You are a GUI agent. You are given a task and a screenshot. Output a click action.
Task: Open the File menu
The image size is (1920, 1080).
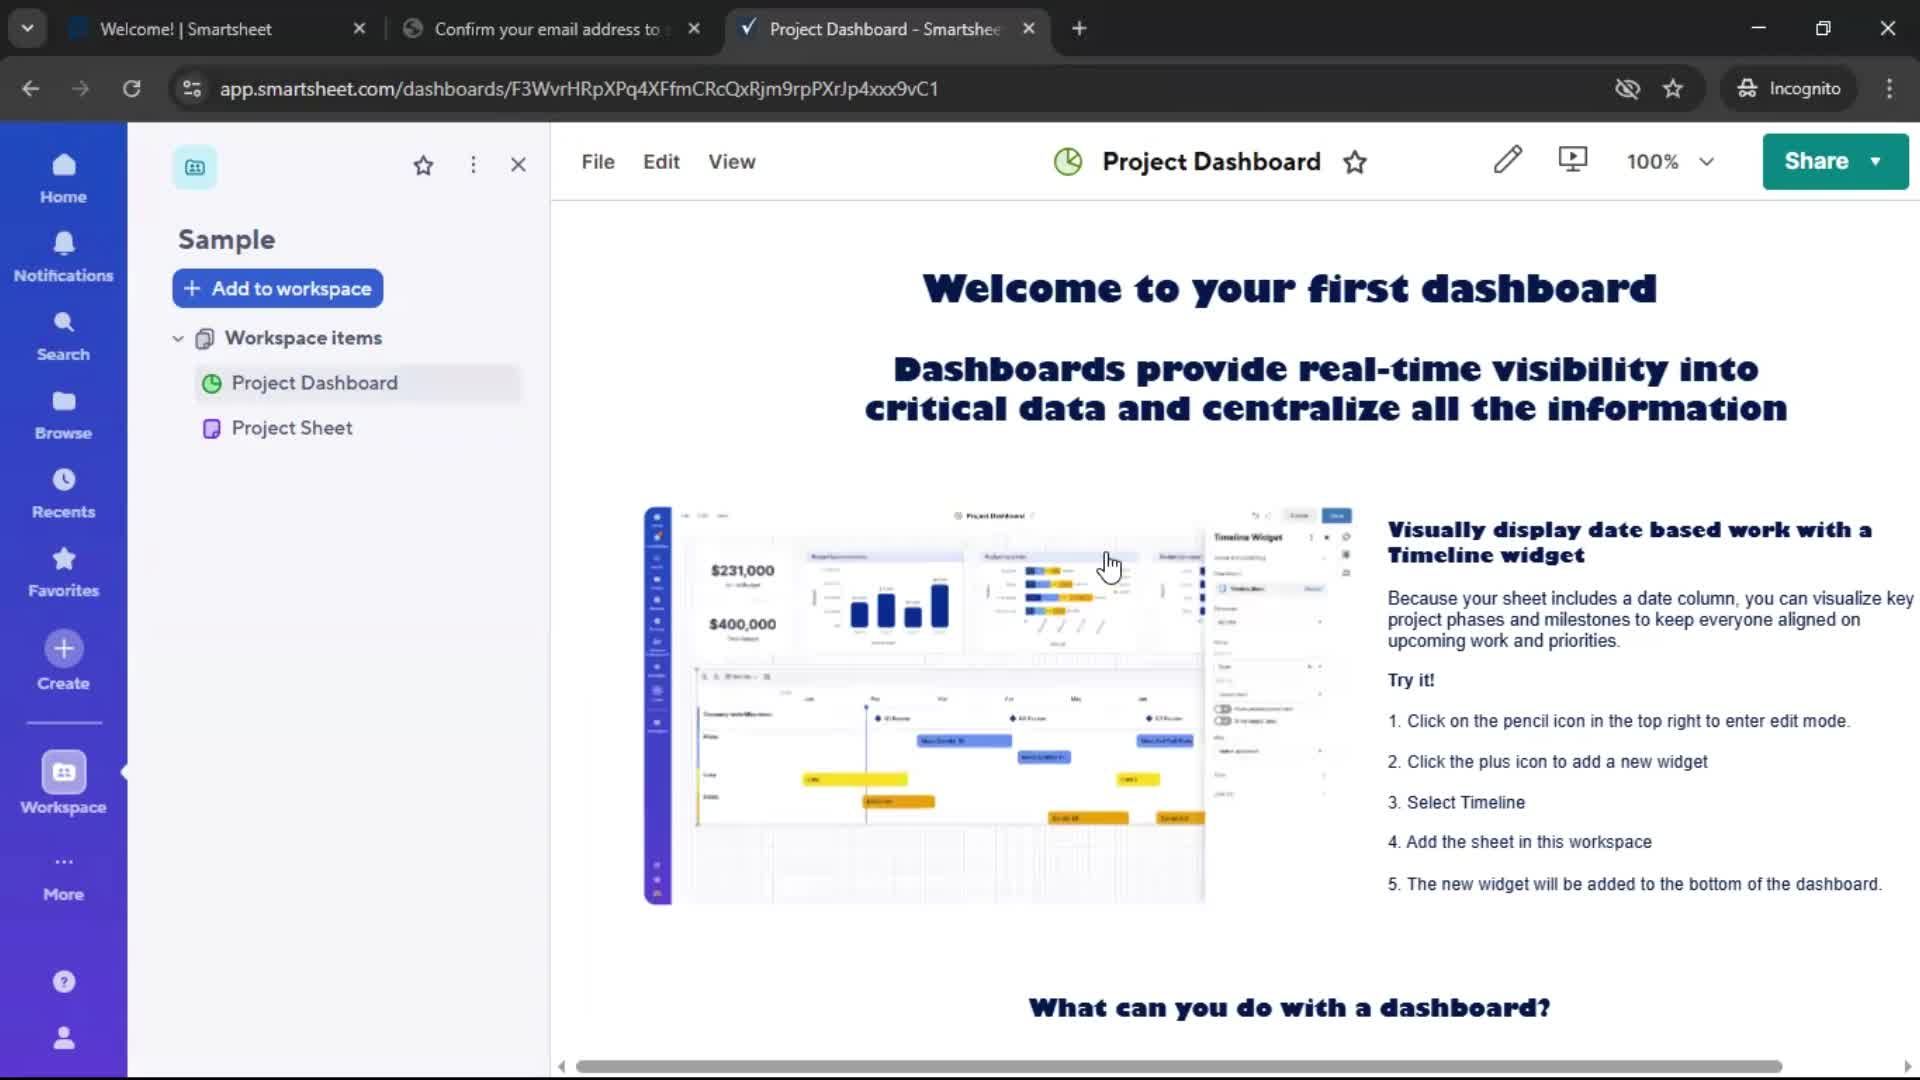[x=597, y=161]
